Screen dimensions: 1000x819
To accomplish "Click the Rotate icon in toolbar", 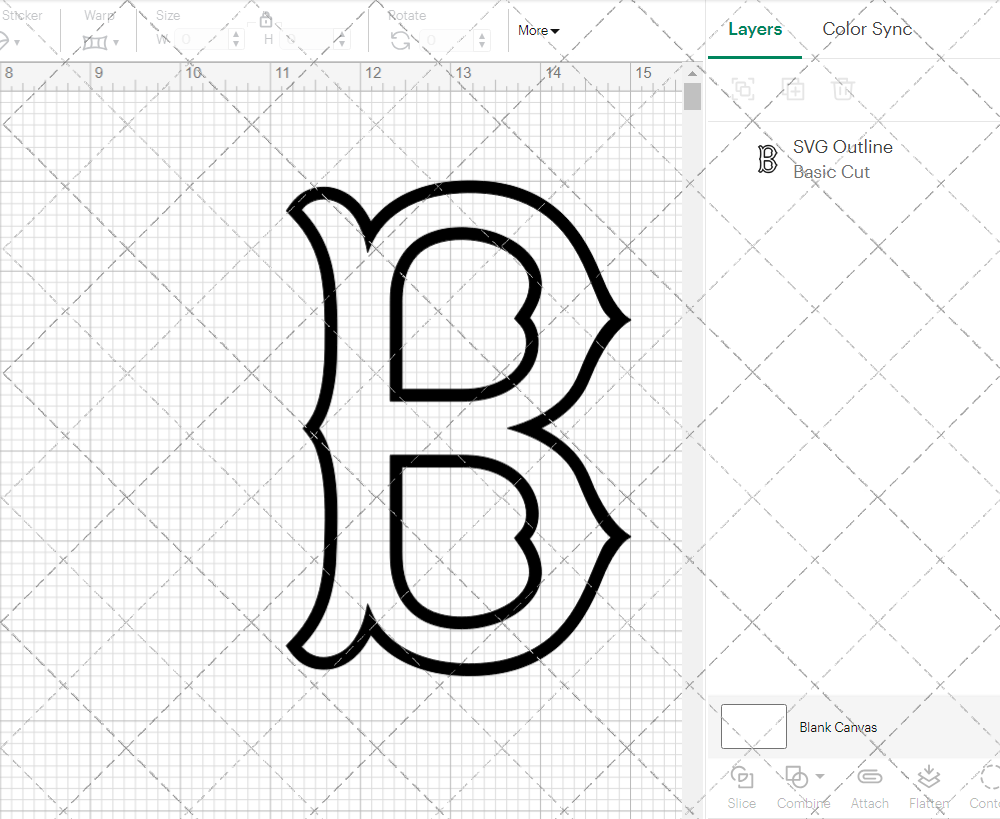I will click(400, 40).
